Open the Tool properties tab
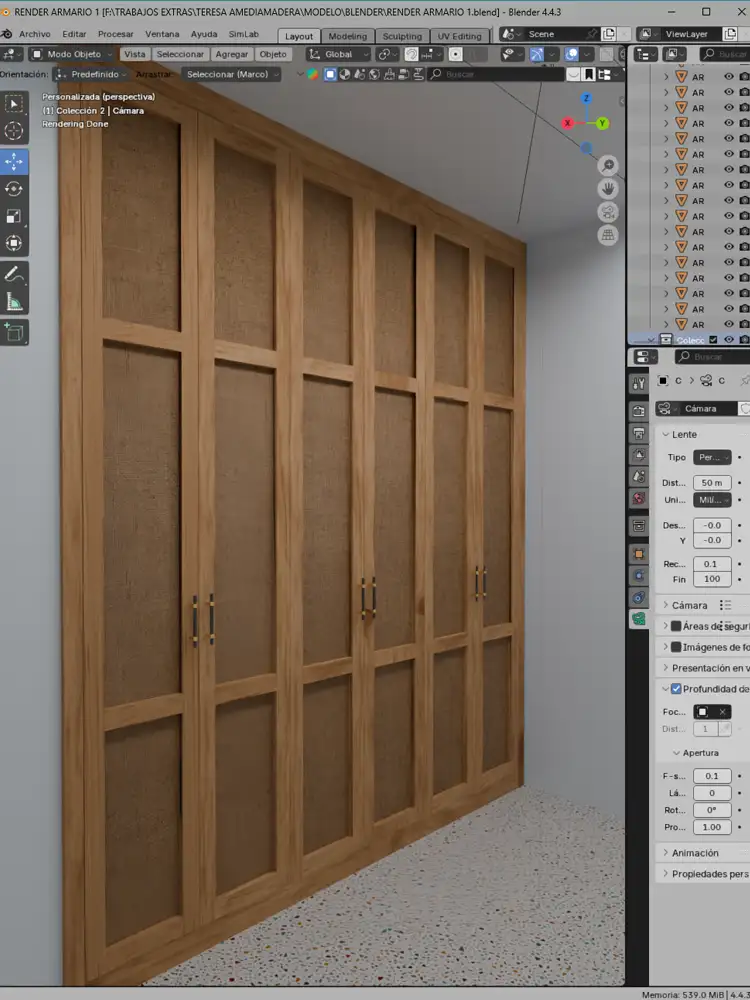This screenshot has height=1000, width=750. (x=639, y=383)
